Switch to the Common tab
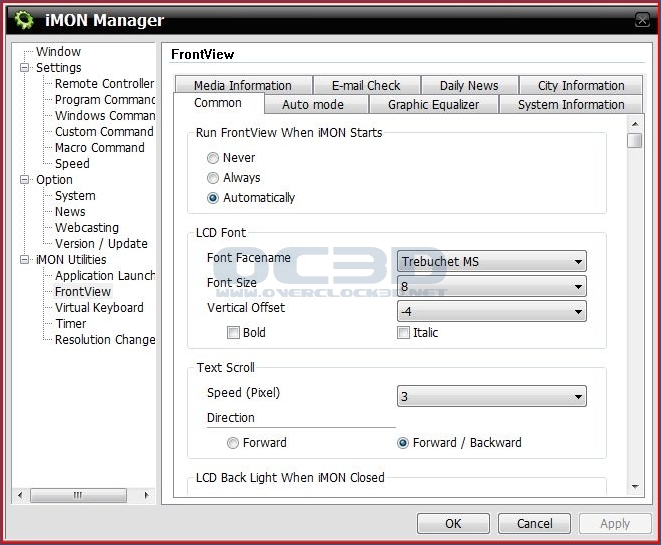661x545 pixels. point(218,103)
